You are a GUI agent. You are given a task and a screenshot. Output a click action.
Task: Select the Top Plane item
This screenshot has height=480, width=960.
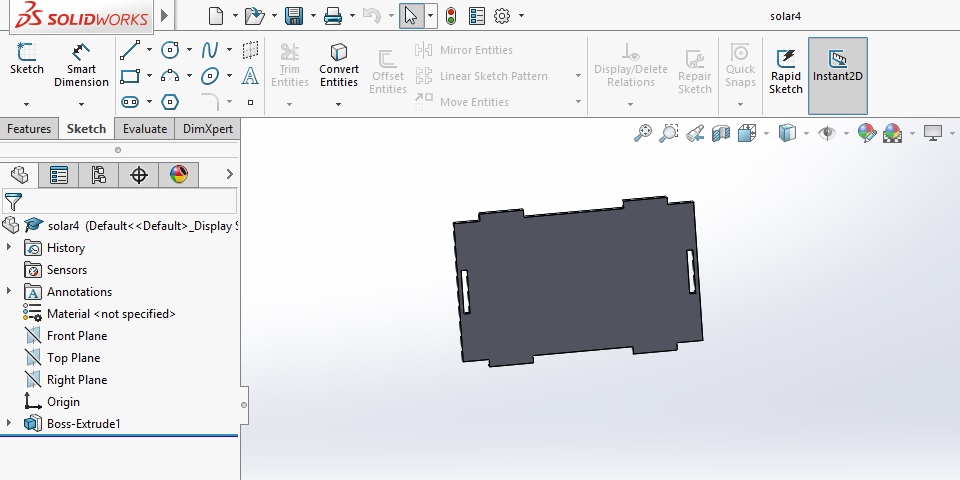click(x=73, y=358)
